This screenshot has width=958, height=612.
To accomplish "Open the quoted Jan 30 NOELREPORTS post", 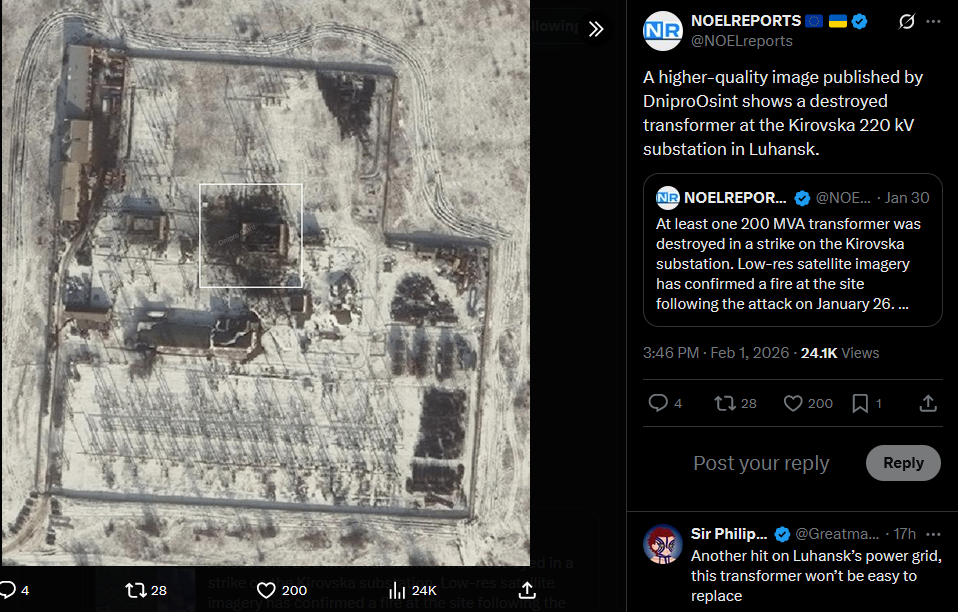I will [x=792, y=250].
